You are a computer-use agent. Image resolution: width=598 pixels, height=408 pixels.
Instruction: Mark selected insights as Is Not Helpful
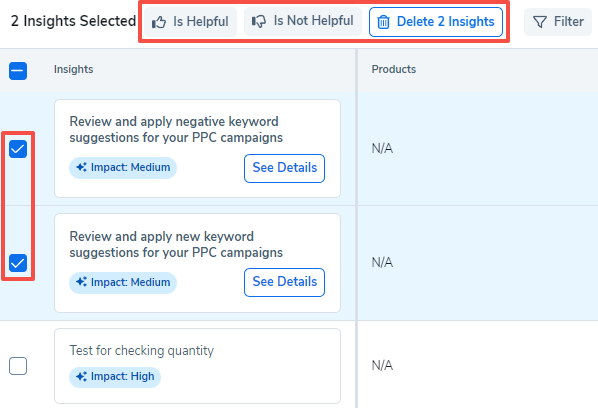point(303,21)
